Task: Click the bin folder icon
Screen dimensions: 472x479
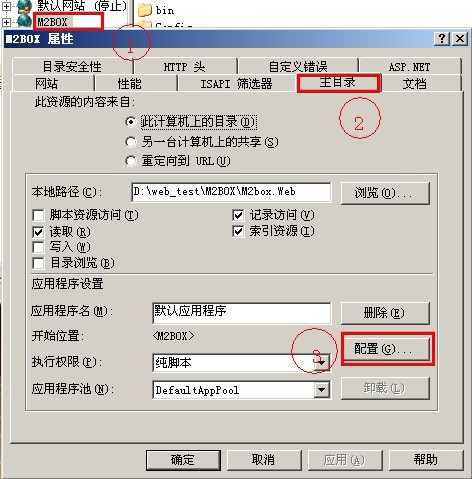Action: [x=145, y=10]
